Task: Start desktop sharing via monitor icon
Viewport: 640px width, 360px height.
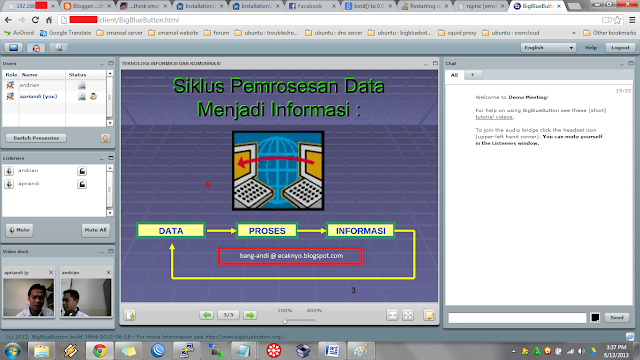Action: point(13,48)
